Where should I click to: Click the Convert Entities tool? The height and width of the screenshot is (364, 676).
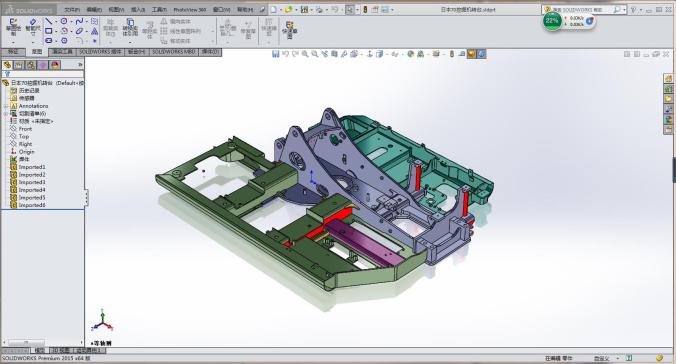coord(130,27)
